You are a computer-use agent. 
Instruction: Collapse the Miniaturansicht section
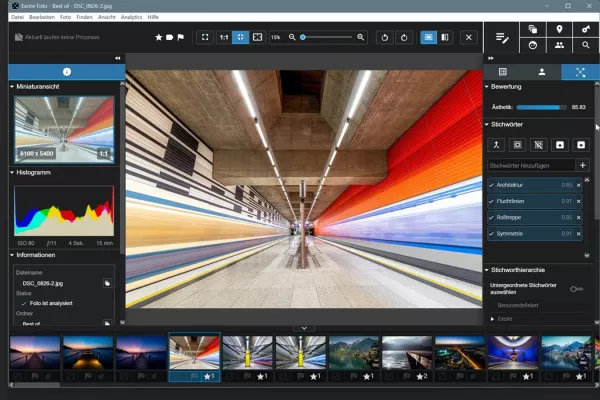pyautogui.click(x=11, y=88)
